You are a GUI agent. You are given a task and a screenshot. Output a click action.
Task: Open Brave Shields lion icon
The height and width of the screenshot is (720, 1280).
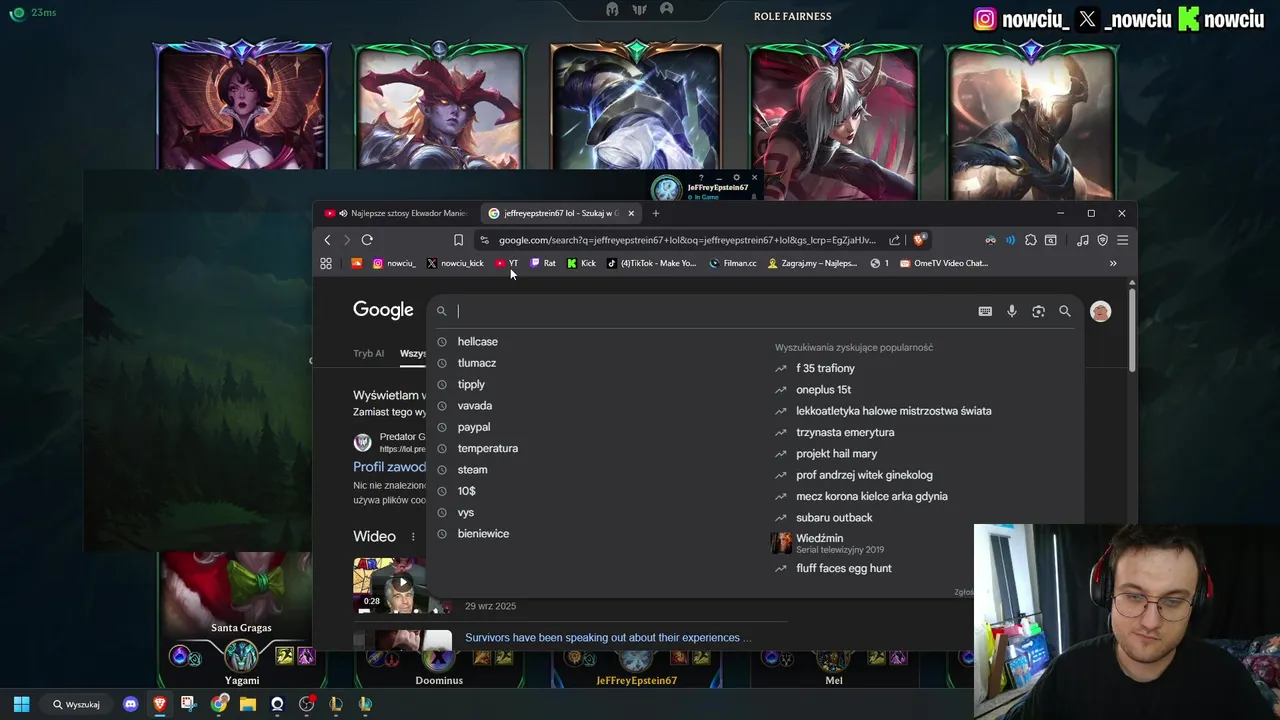coord(919,240)
